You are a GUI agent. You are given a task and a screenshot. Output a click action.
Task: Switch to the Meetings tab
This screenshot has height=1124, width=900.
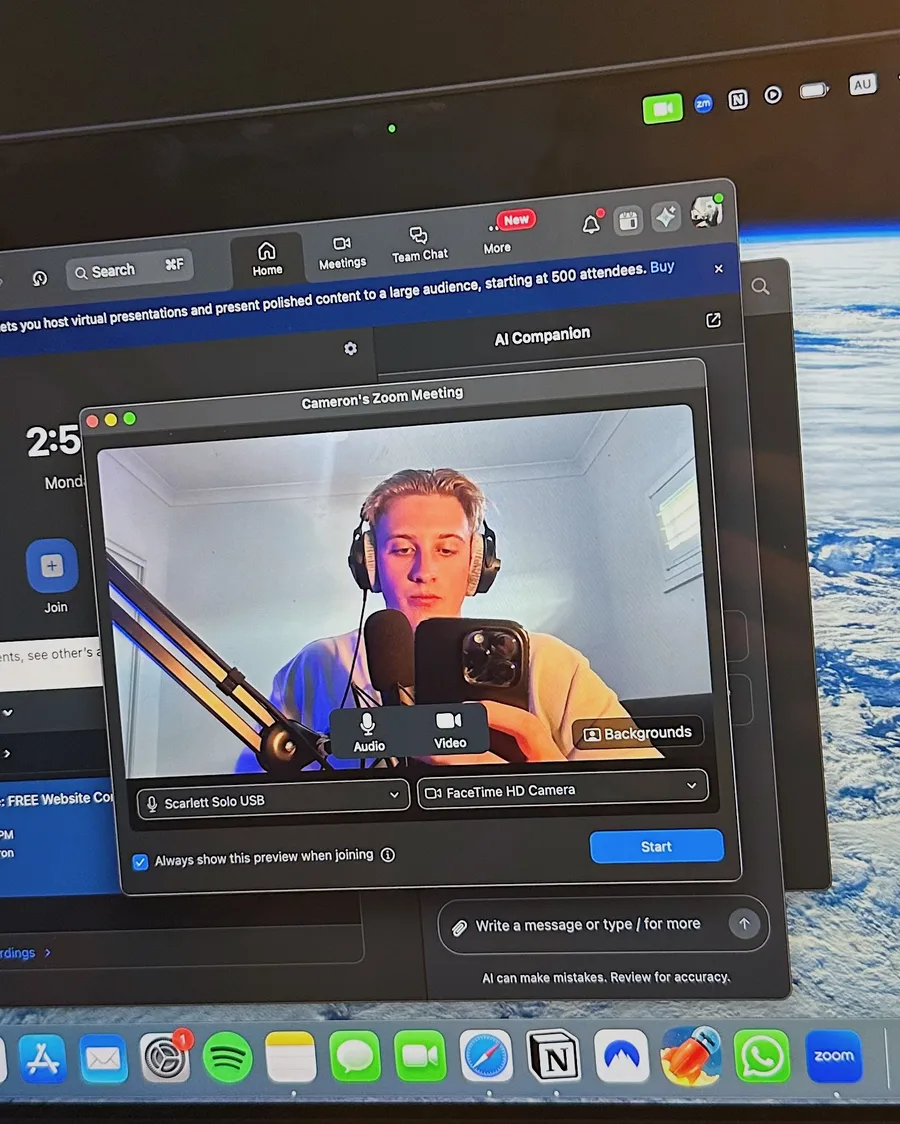click(343, 252)
